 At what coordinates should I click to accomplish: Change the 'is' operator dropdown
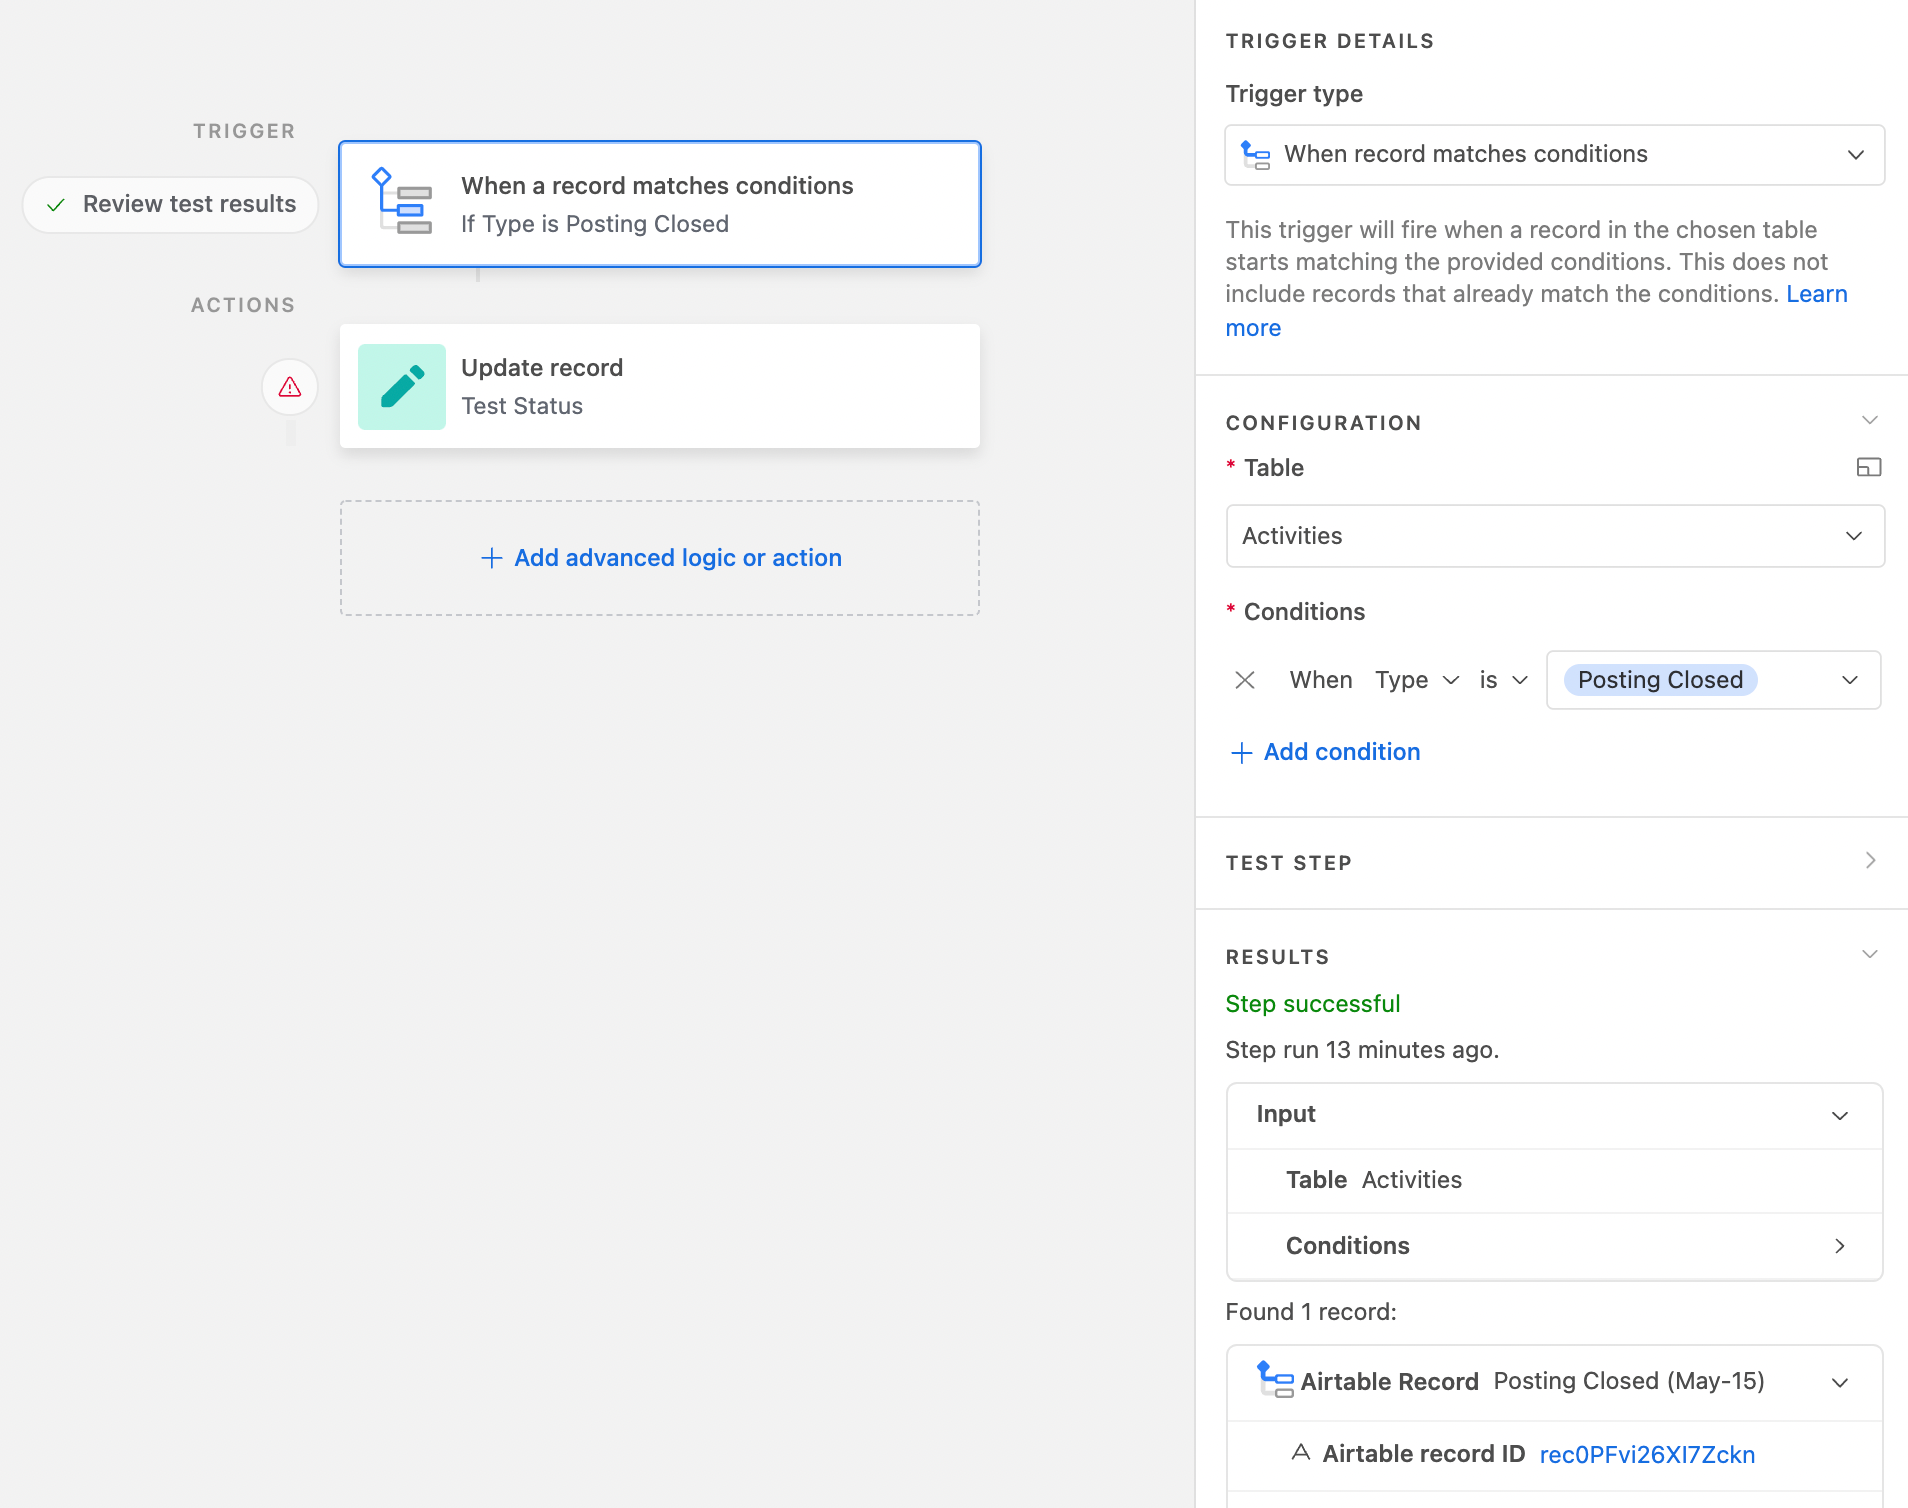coord(1503,680)
